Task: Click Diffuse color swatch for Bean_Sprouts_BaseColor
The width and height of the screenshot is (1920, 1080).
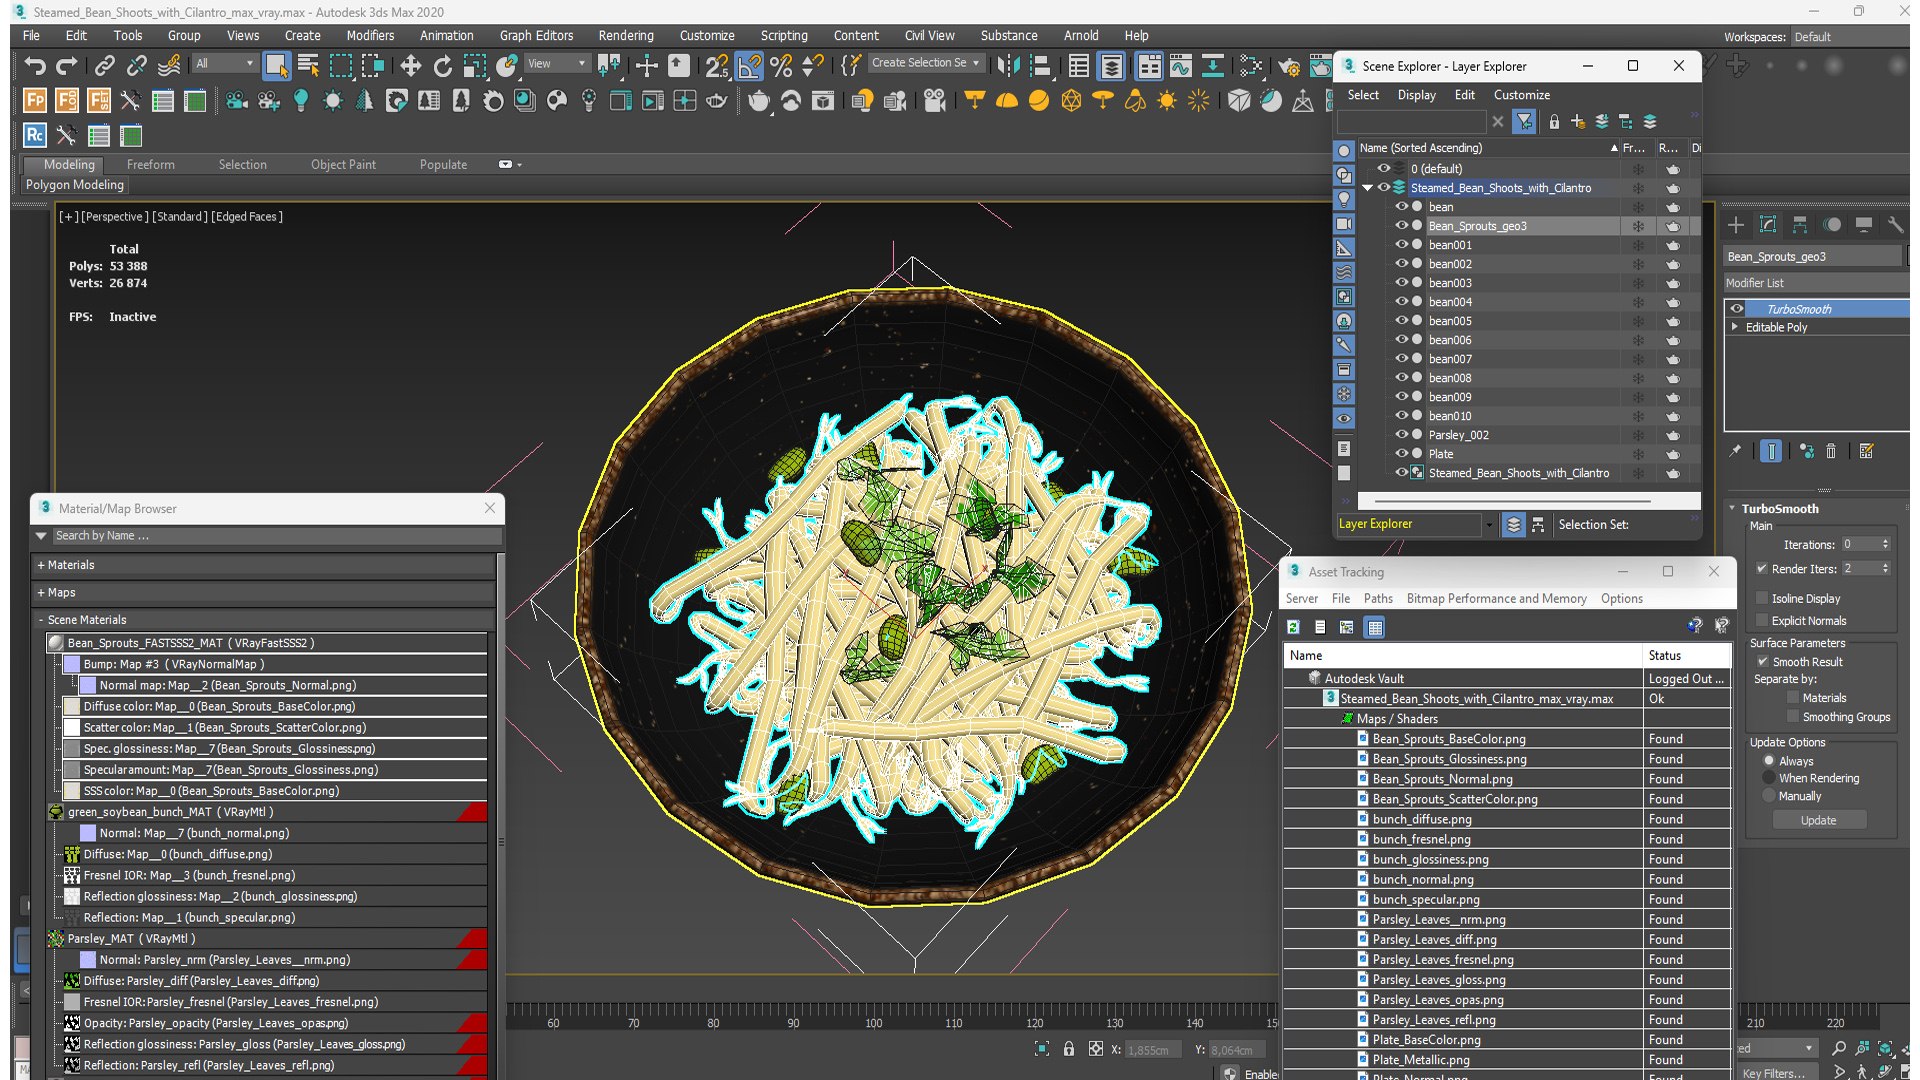Action: click(x=72, y=706)
